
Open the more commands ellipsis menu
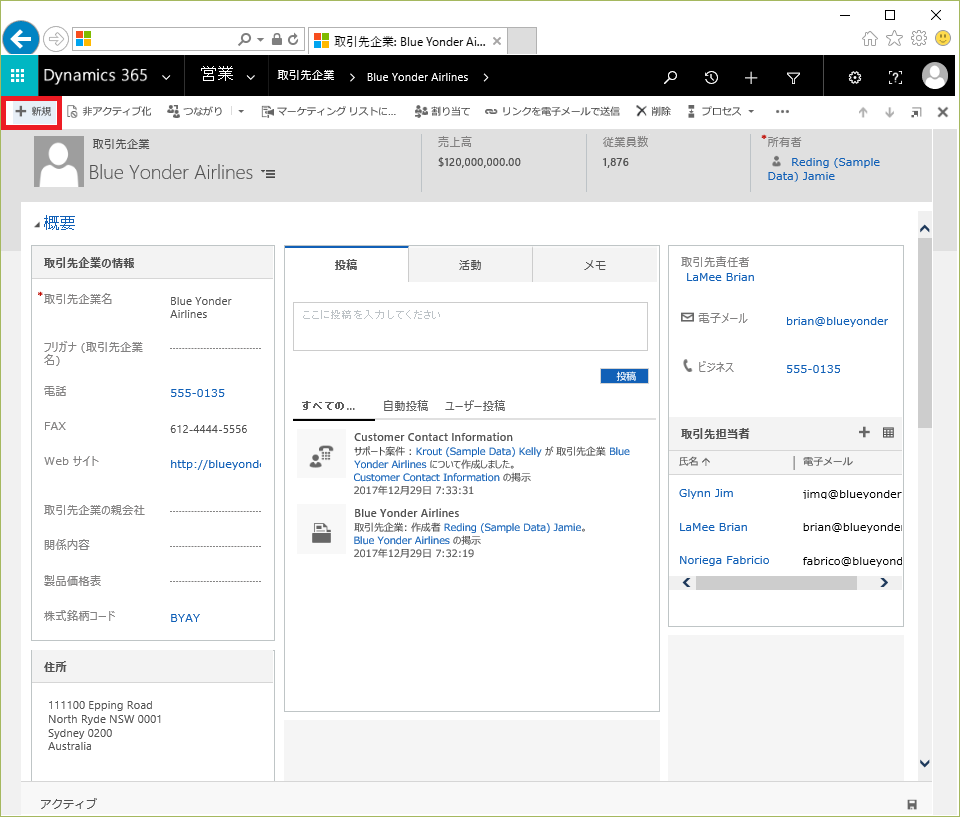782,111
